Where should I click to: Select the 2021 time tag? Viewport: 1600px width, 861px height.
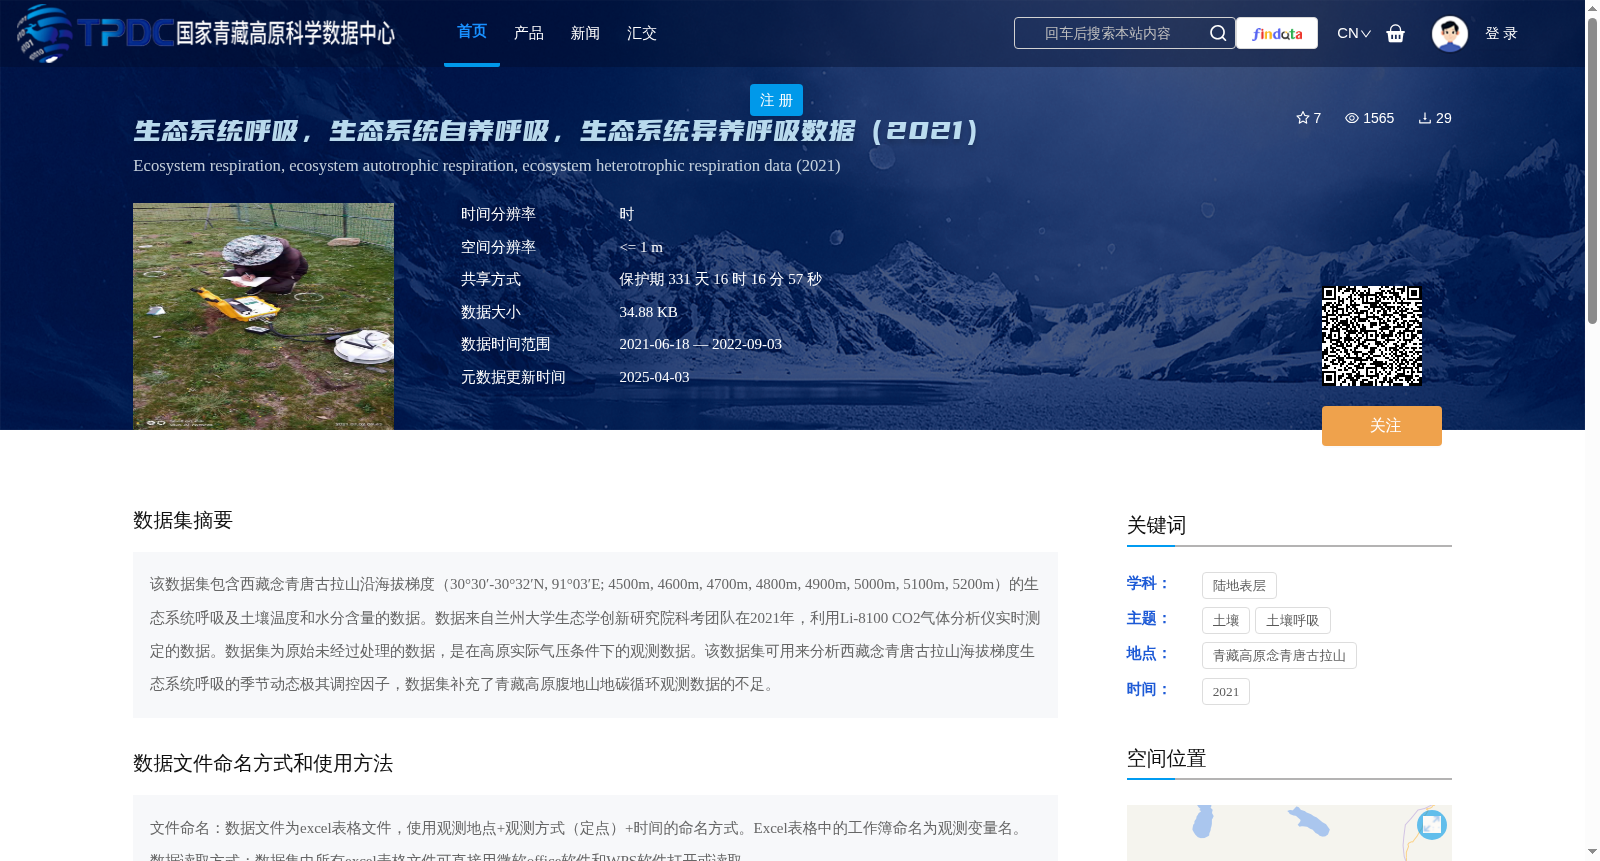[1226, 692]
